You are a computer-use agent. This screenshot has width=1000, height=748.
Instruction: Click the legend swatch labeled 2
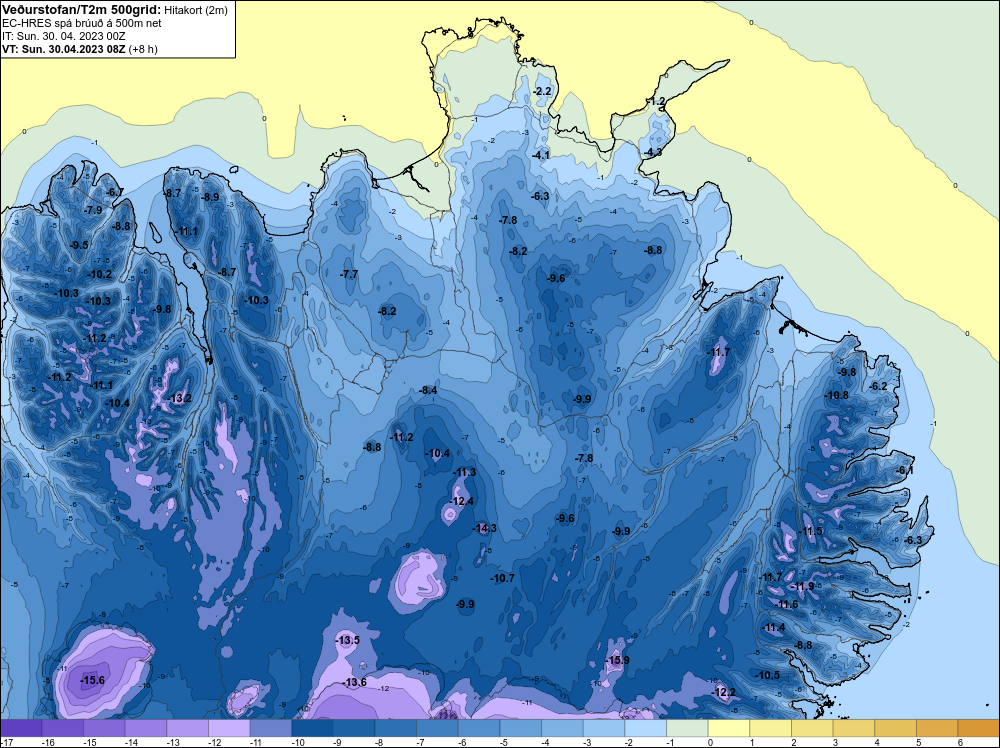[812, 728]
